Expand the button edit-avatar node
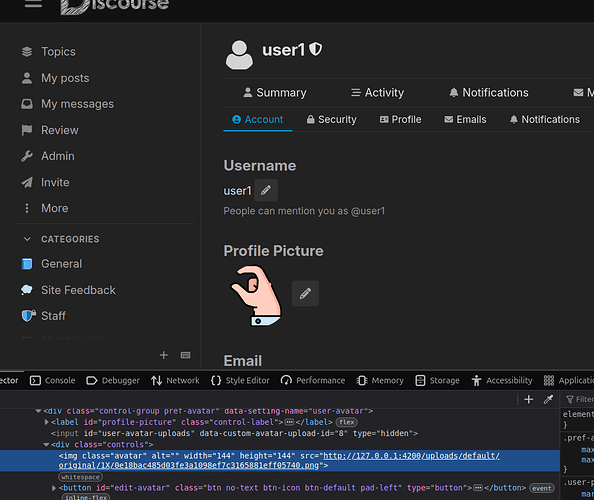 54,488
